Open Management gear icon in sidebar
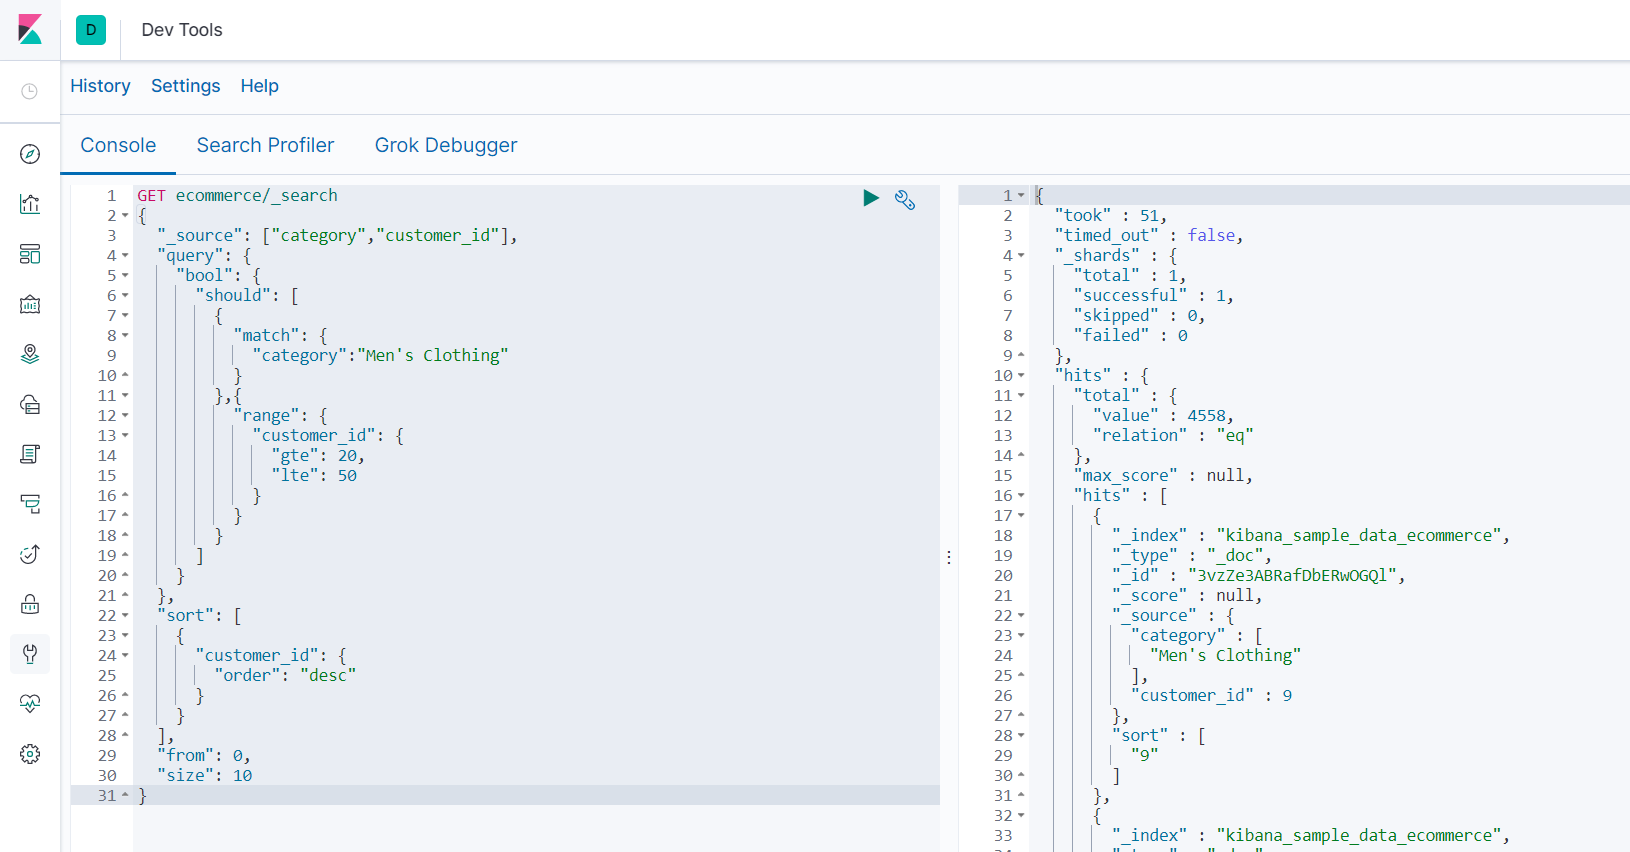The height and width of the screenshot is (852, 1630). pos(30,754)
